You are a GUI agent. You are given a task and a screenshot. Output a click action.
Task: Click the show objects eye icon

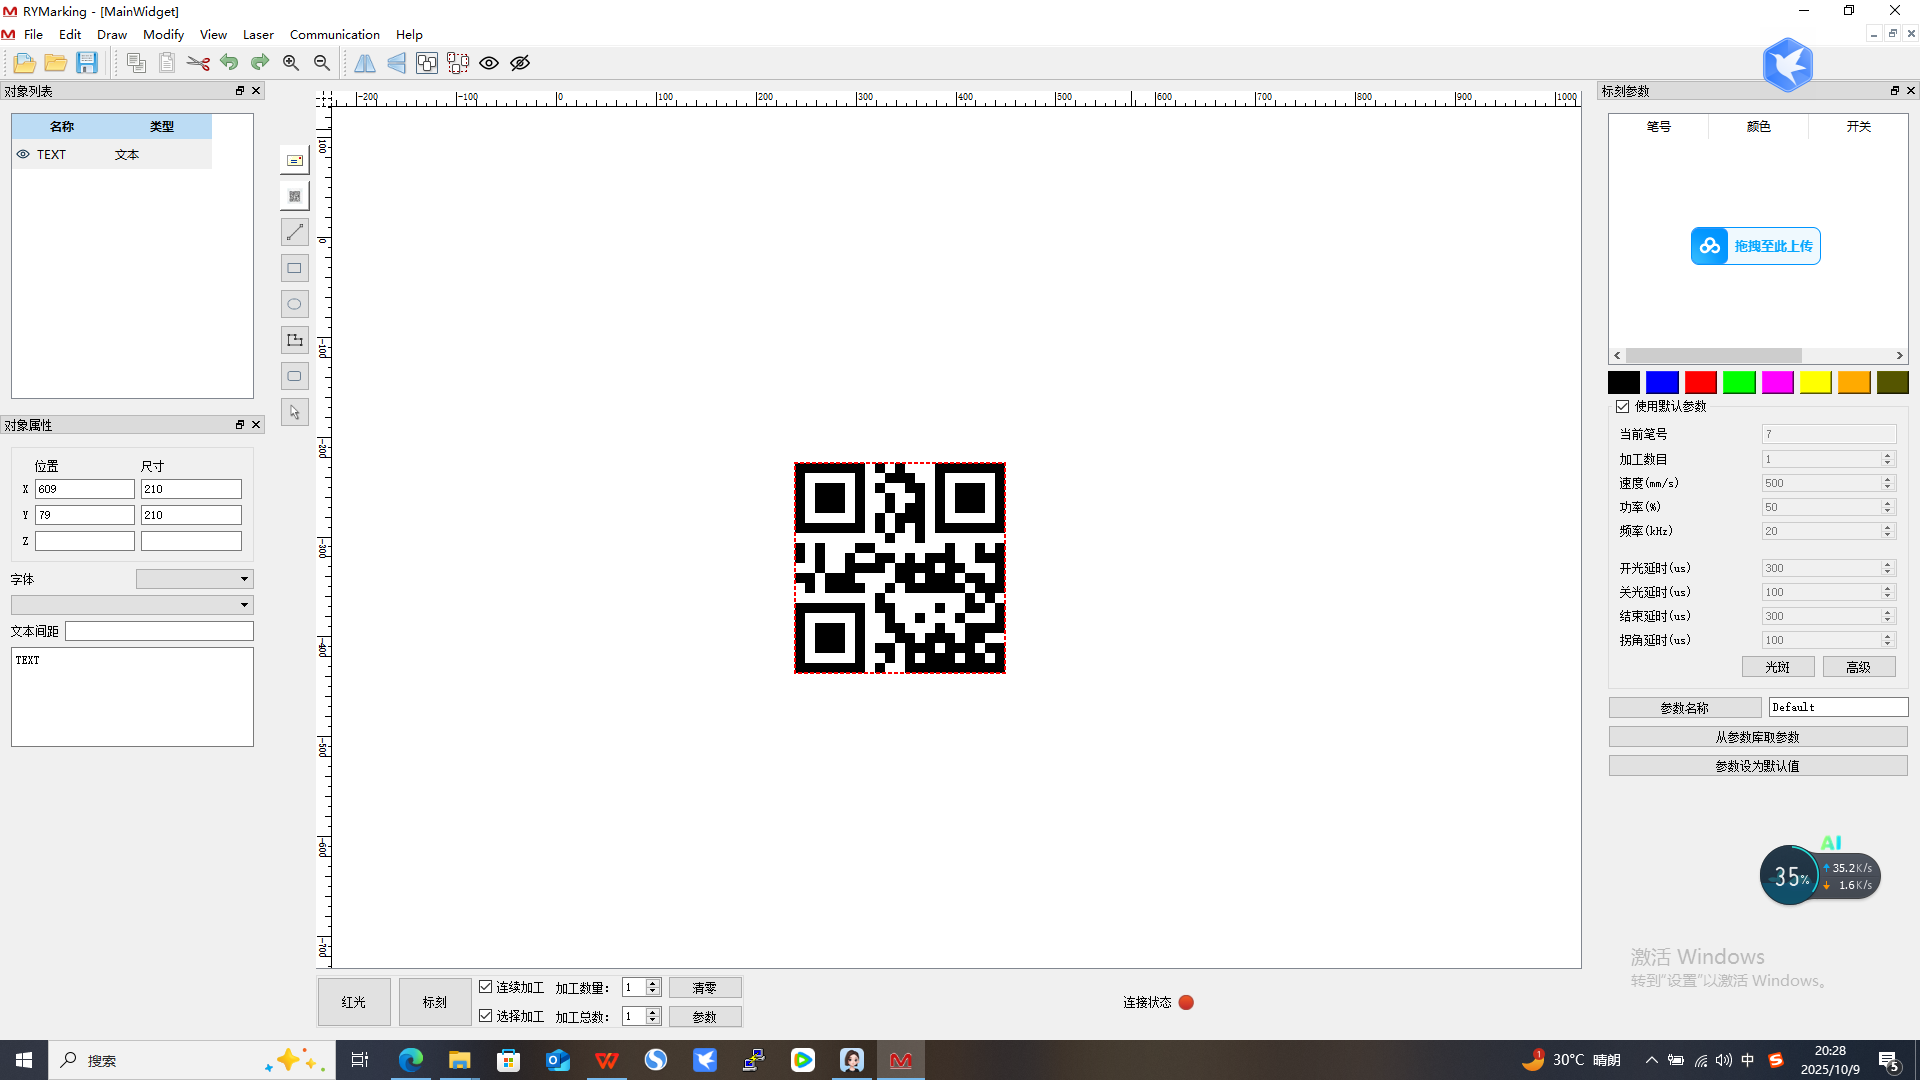click(x=489, y=62)
